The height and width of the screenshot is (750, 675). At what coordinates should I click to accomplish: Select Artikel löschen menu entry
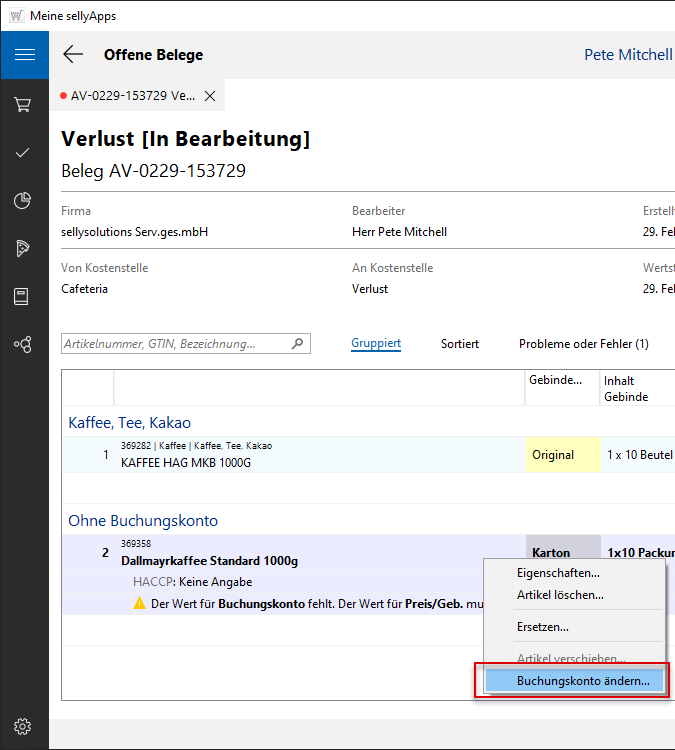click(x=560, y=595)
